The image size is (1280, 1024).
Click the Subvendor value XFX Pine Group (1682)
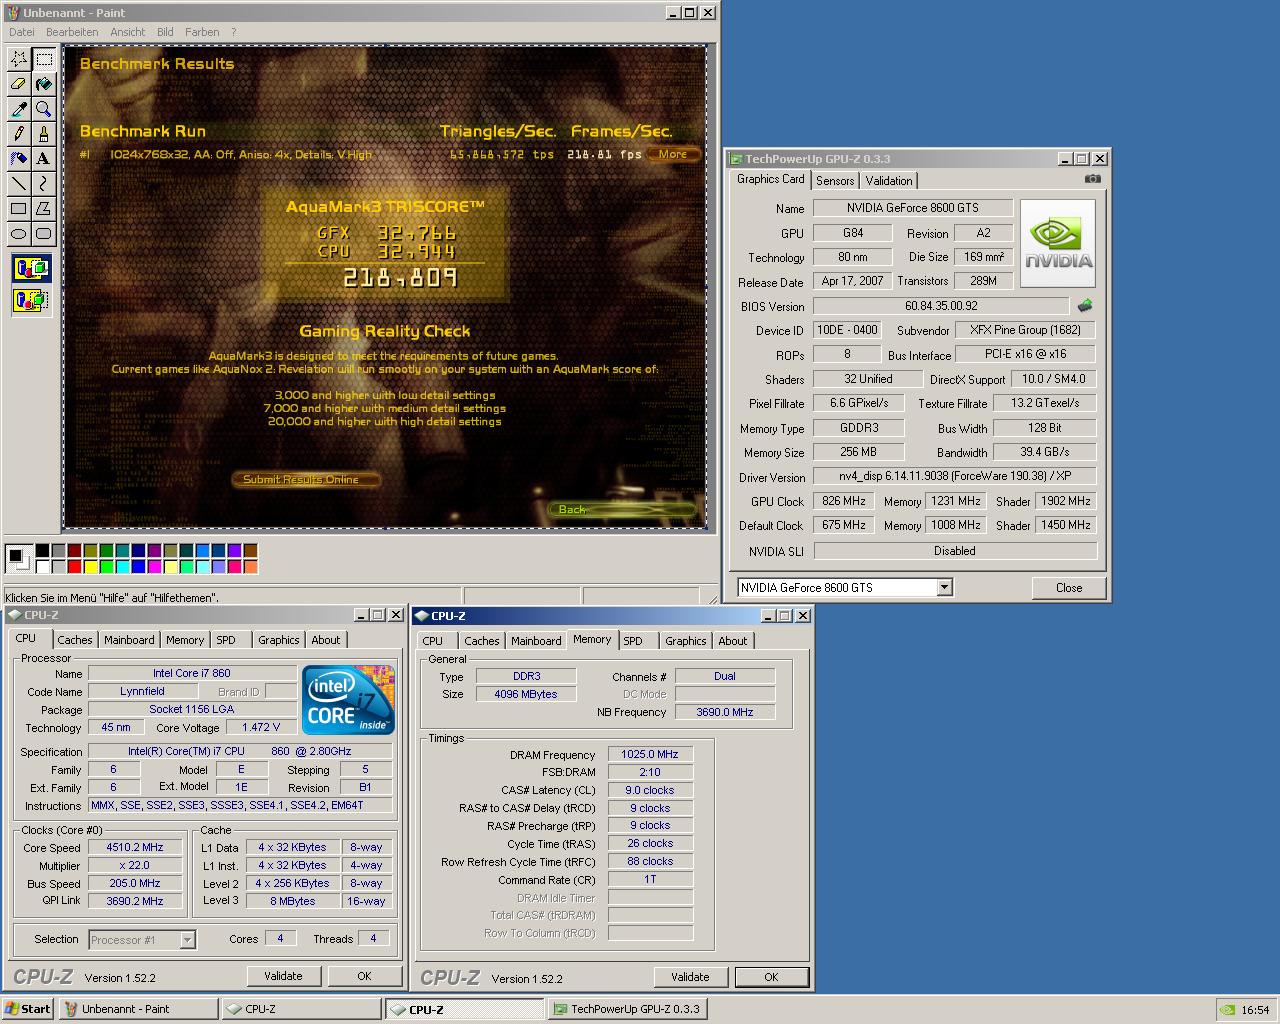[x=1025, y=330]
